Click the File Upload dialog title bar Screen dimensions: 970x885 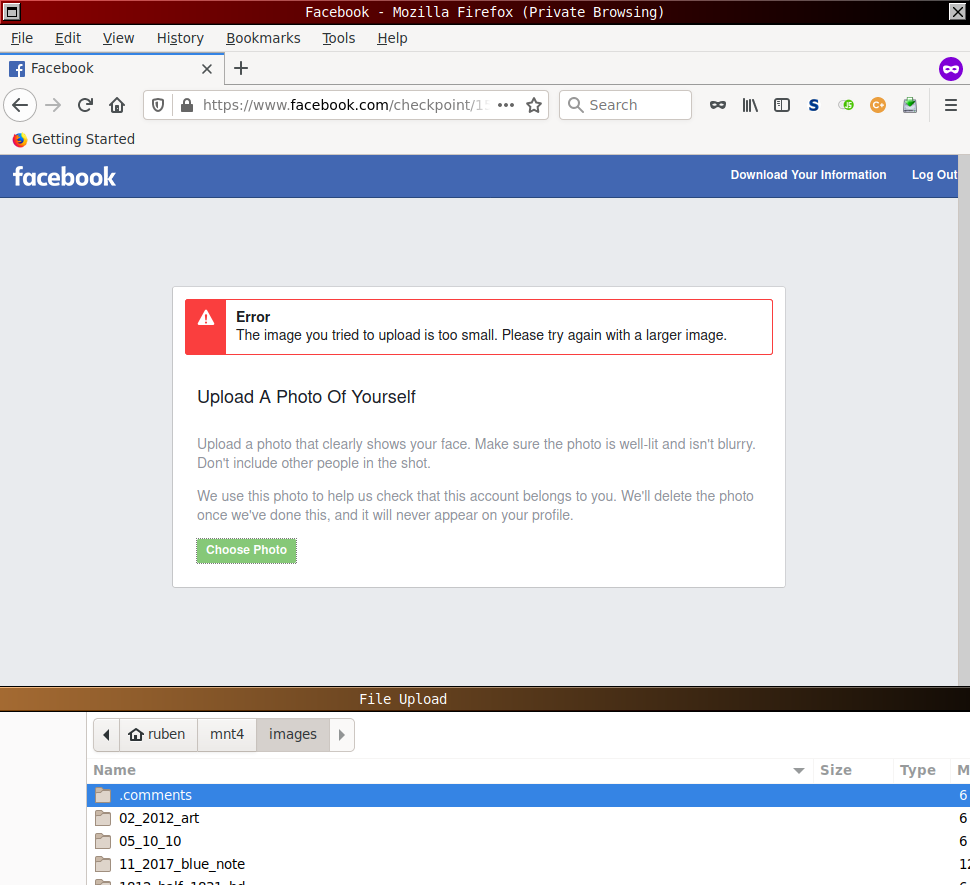coord(485,699)
